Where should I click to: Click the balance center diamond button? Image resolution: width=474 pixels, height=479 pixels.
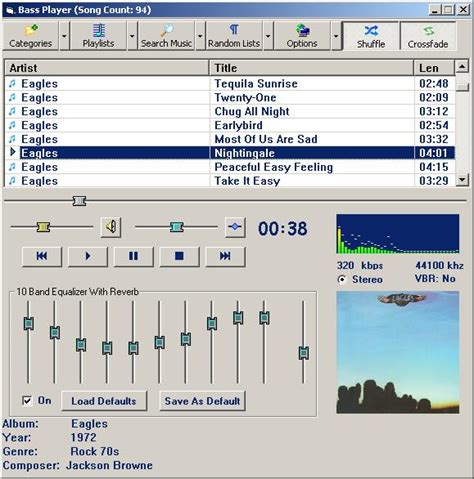(235, 227)
